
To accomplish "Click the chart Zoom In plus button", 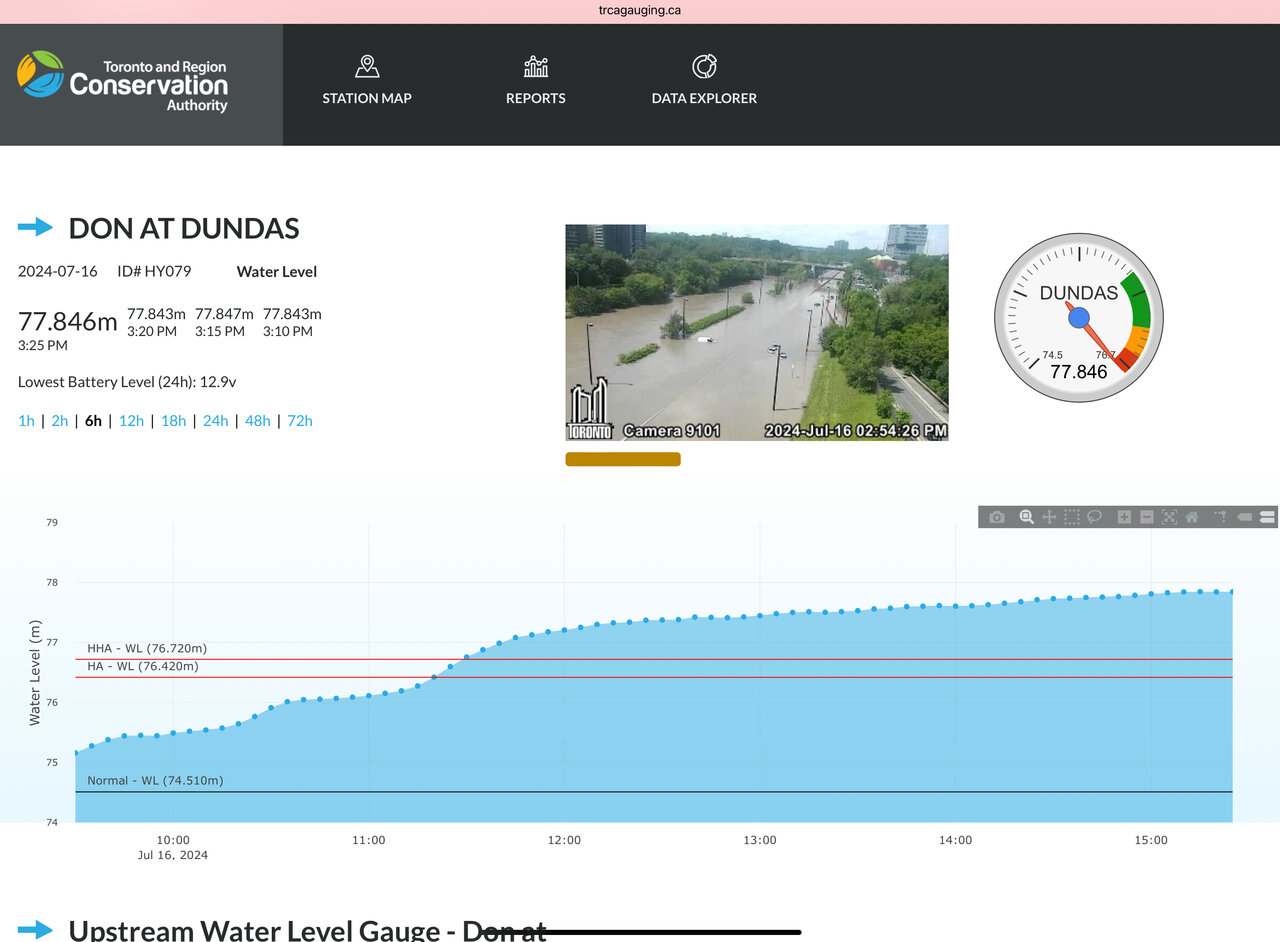I will tap(1124, 517).
